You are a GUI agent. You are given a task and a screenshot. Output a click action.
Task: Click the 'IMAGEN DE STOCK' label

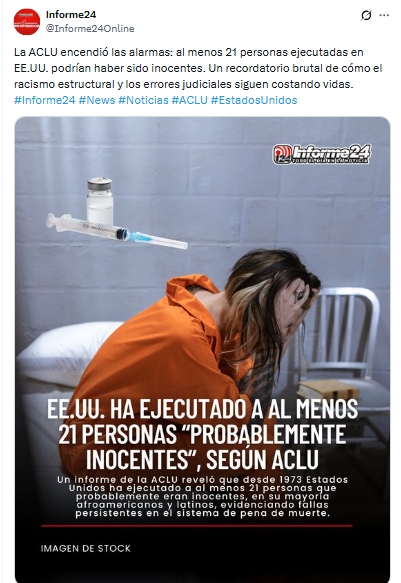[x=86, y=548]
